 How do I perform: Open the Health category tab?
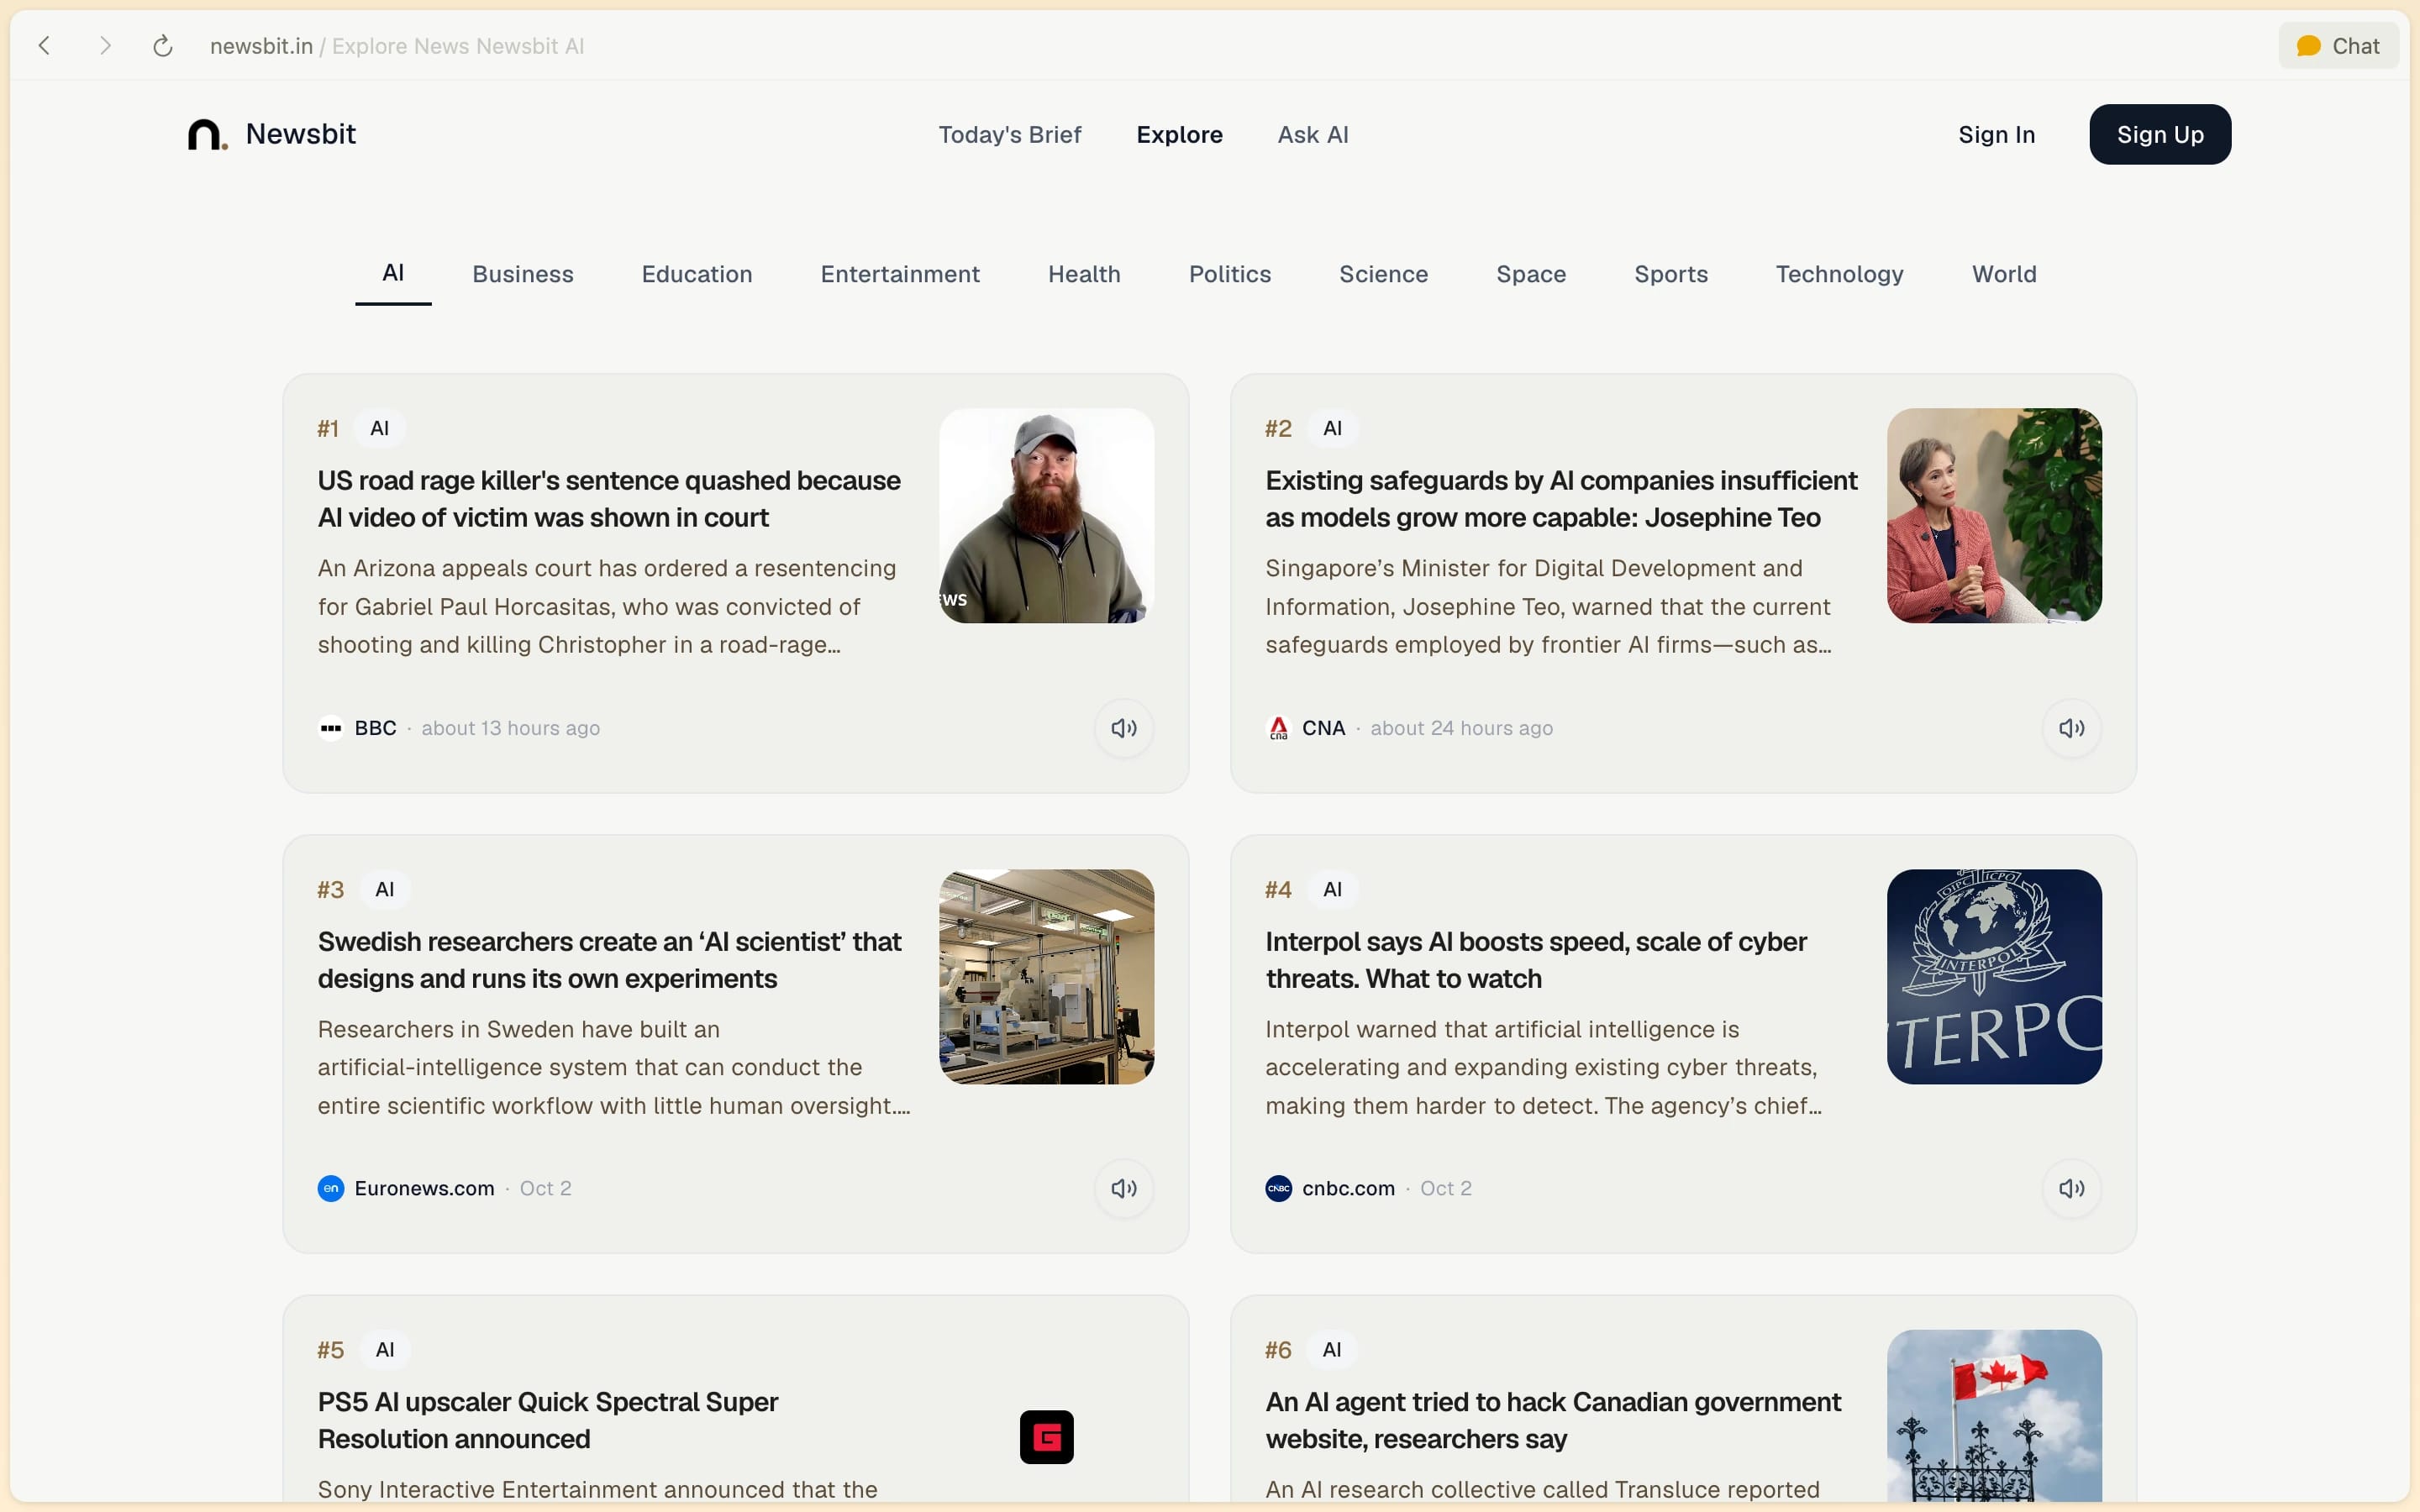[1084, 274]
